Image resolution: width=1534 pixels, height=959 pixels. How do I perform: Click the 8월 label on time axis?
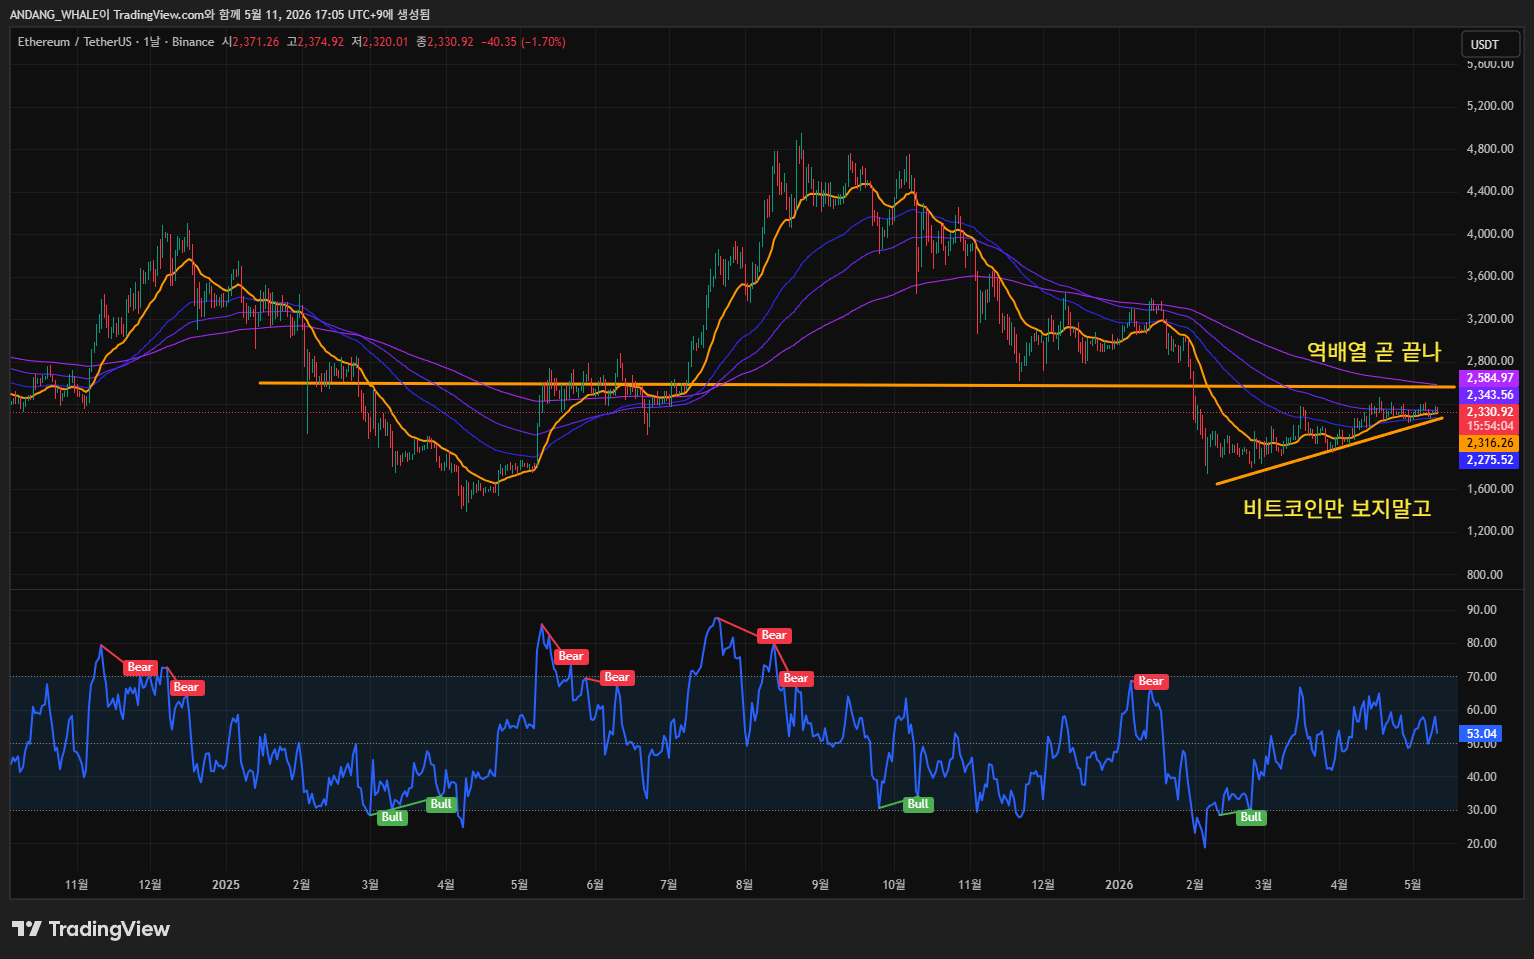point(744,885)
